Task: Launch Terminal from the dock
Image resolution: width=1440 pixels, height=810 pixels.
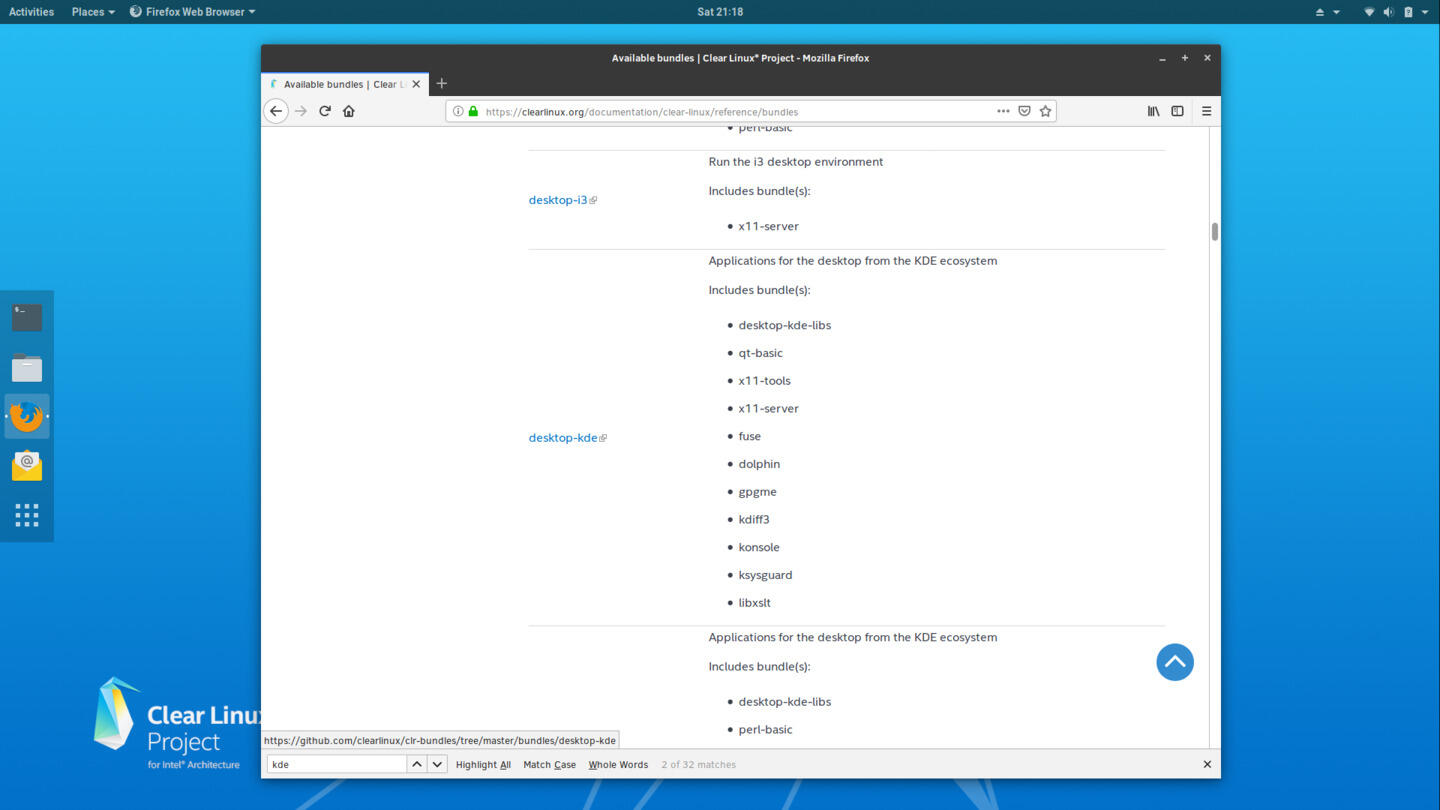Action: 27,317
